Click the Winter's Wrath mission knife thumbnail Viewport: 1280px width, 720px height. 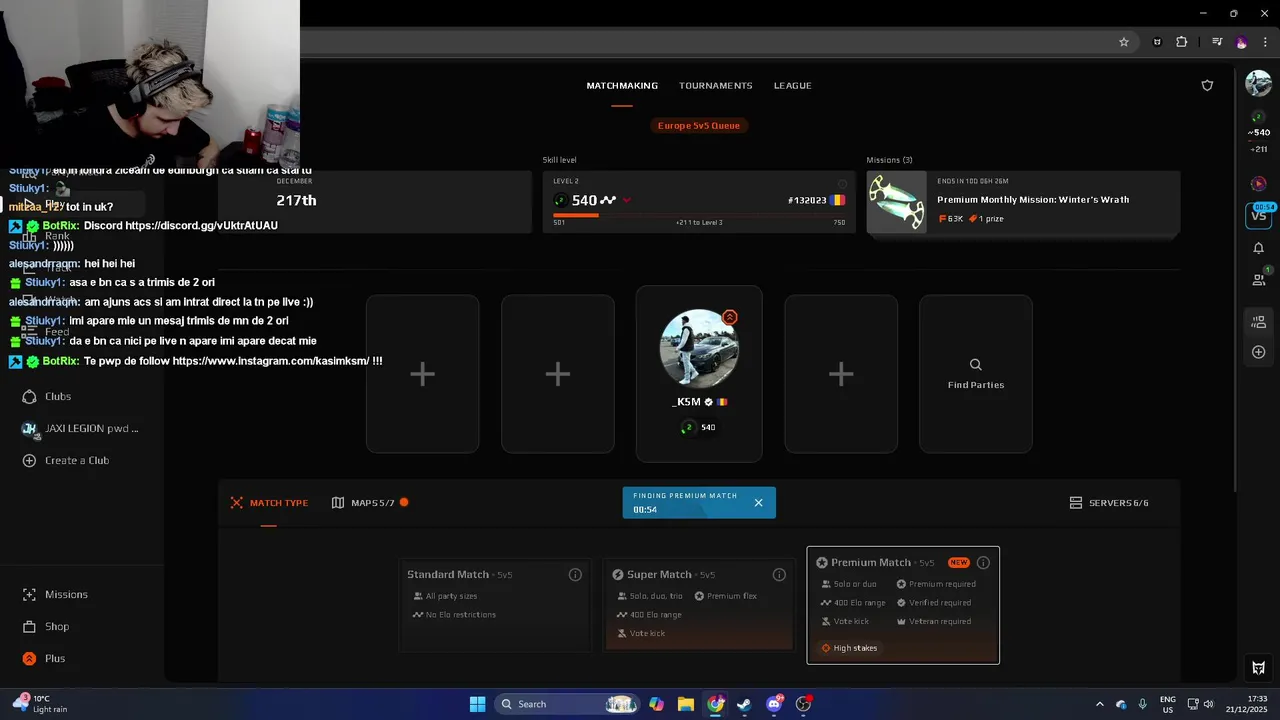[897, 202]
